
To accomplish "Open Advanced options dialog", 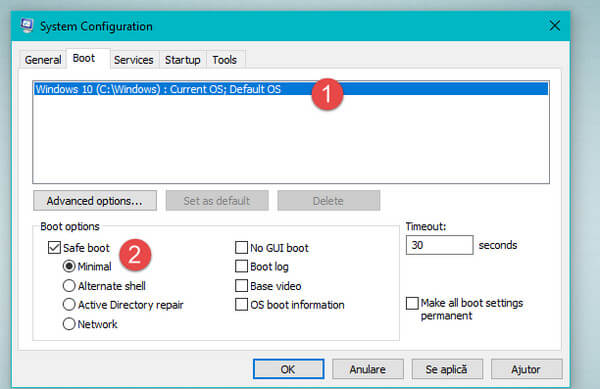I will pyautogui.click(x=95, y=201).
